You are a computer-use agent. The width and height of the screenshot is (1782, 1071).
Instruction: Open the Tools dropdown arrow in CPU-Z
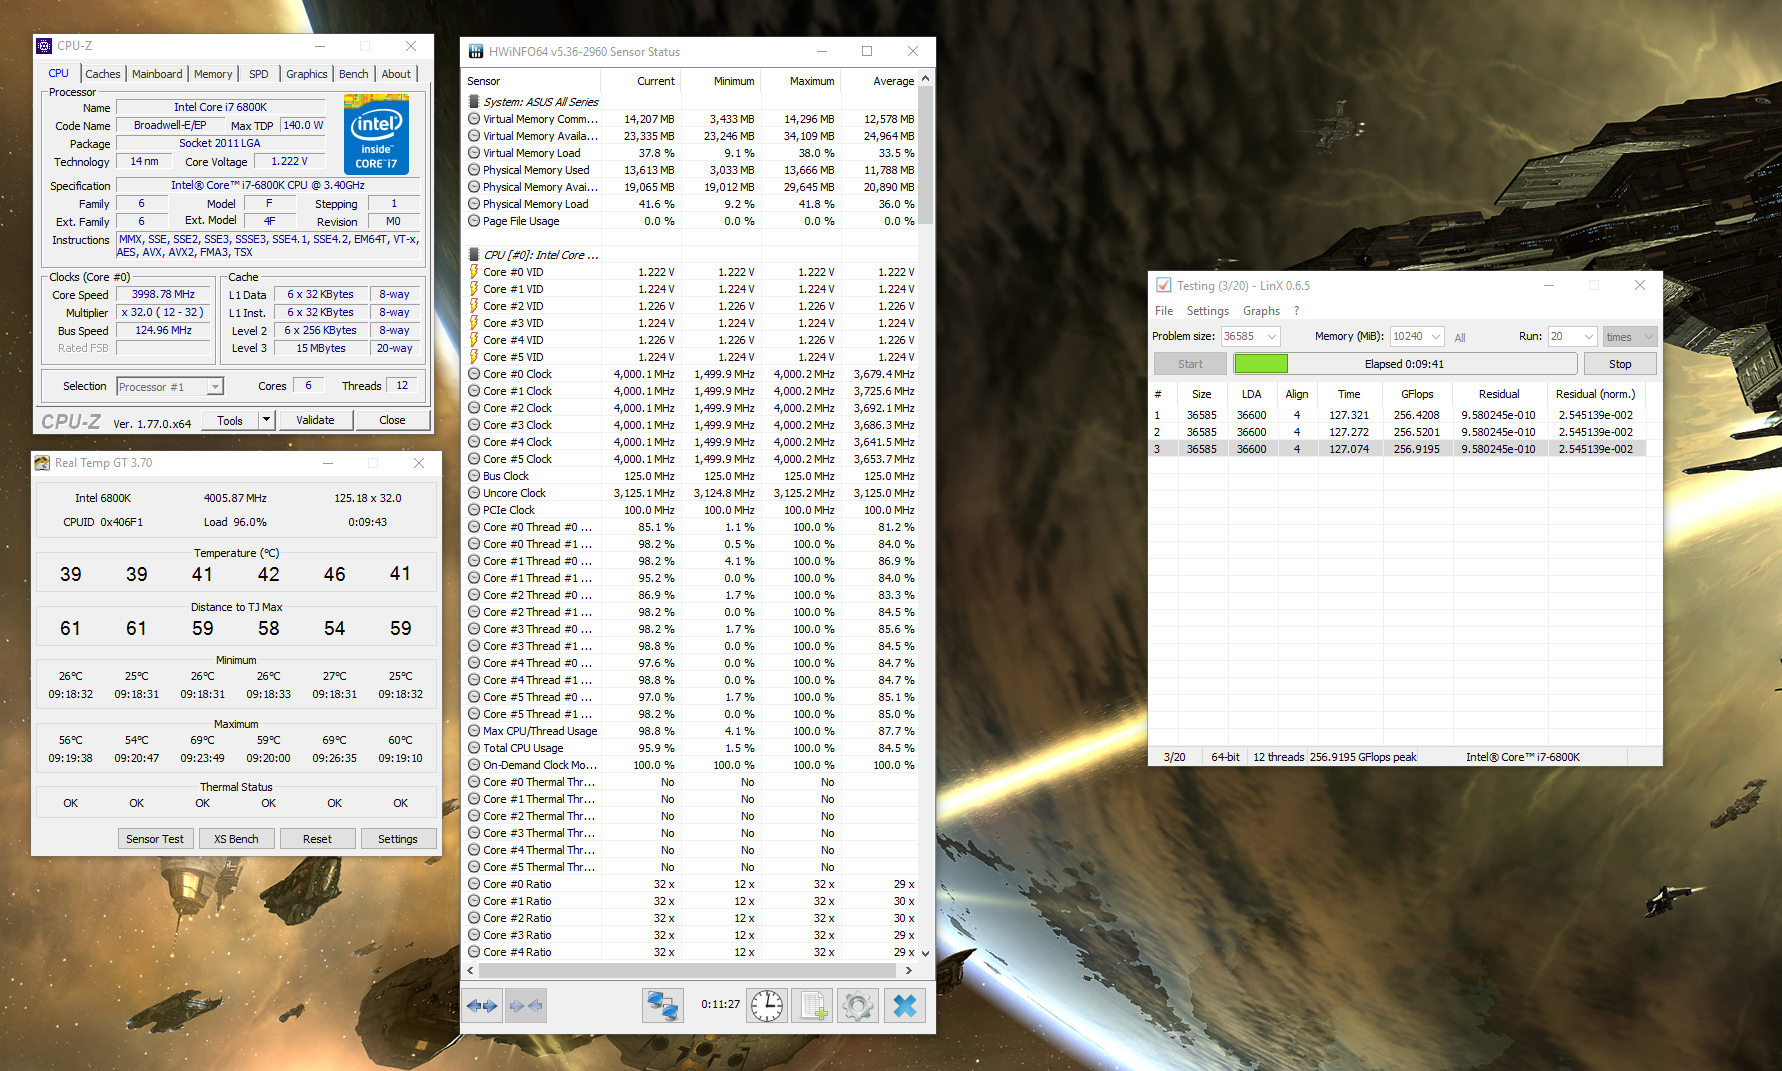(x=266, y=420)
